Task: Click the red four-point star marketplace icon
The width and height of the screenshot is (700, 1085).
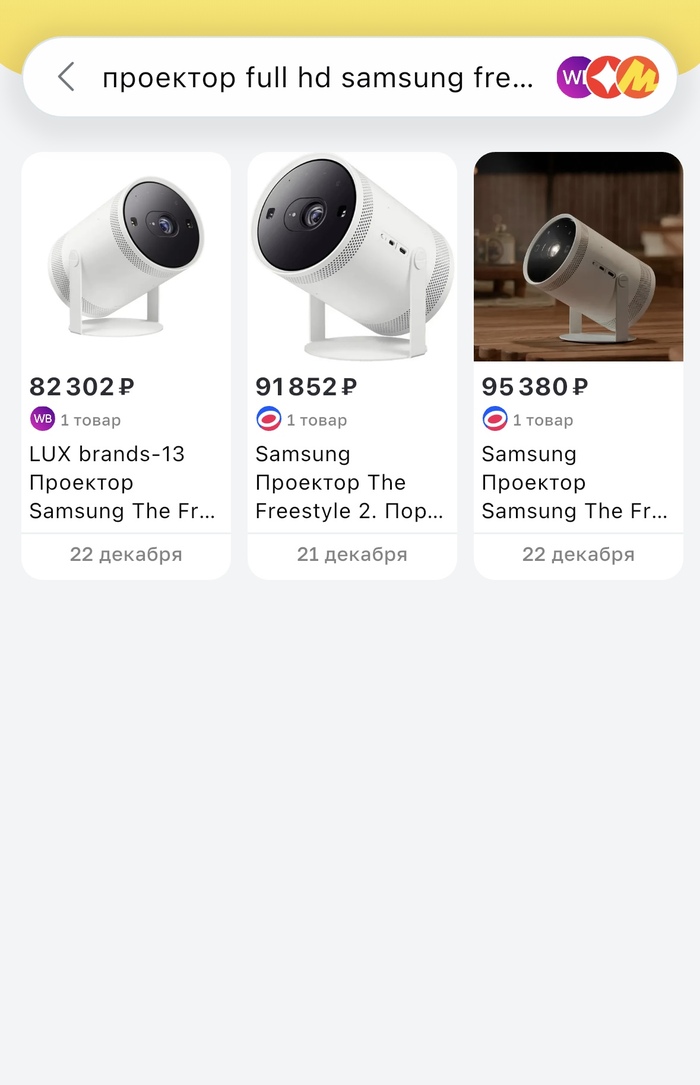Action: click(606, 77)
